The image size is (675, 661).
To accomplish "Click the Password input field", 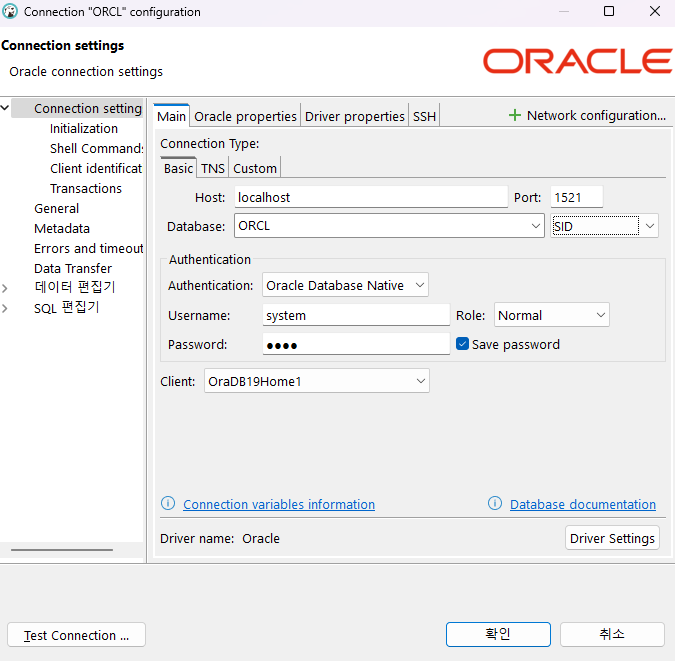I will 356,344.
